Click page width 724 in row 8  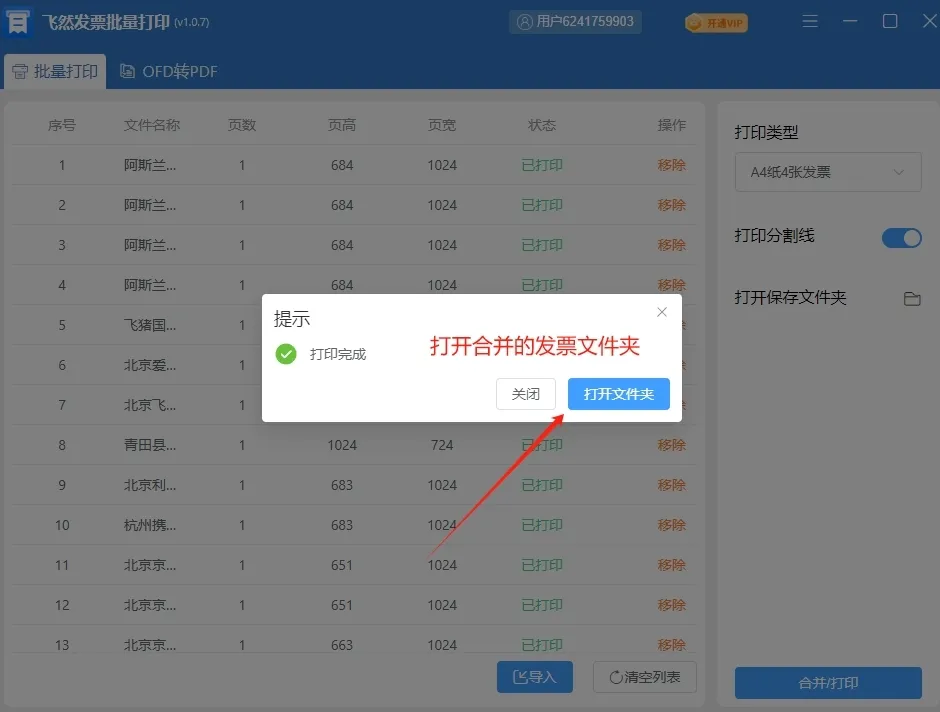[442, 445]
